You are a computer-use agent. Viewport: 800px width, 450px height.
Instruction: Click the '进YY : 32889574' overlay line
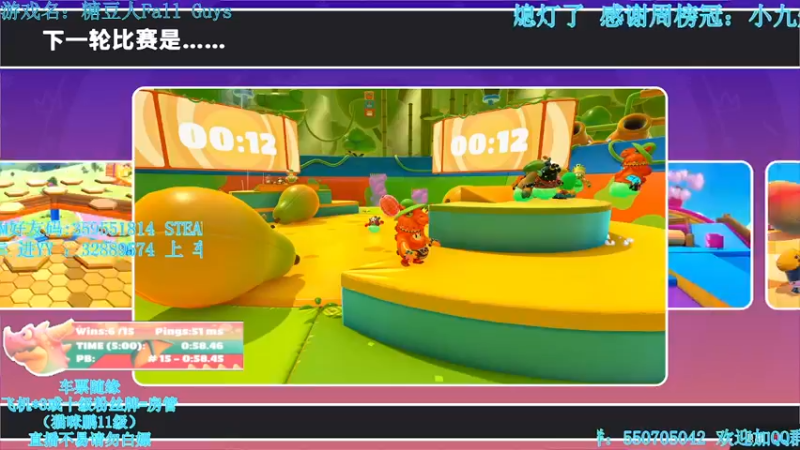point(101,249)
